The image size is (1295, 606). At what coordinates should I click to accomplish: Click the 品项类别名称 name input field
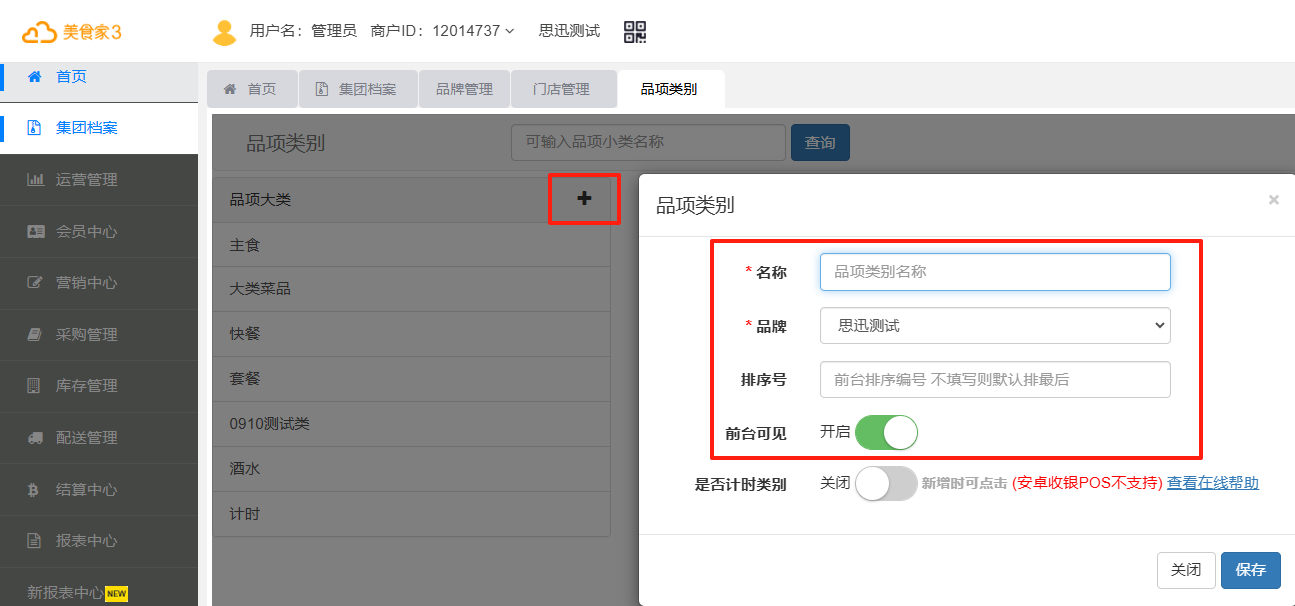[994, 272]
